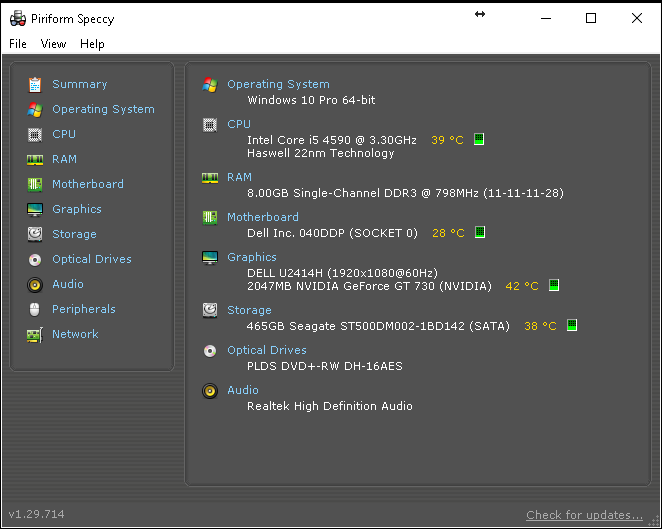Click the CPU chip icon in sidebar

(35, 134)
